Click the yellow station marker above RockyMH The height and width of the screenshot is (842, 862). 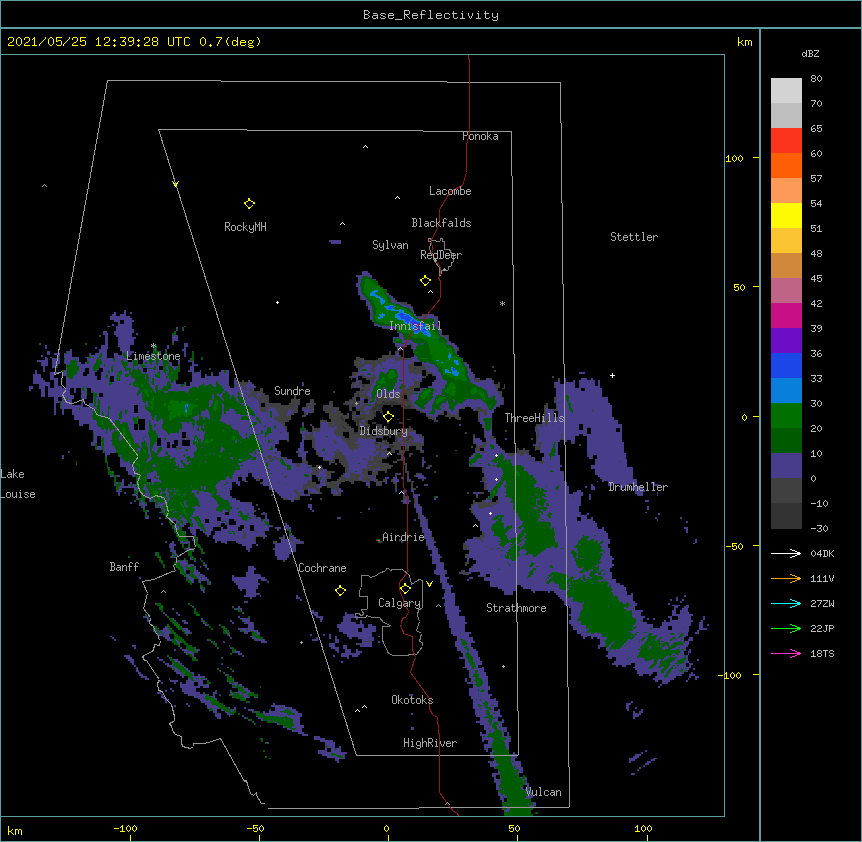tap(249, 204)
